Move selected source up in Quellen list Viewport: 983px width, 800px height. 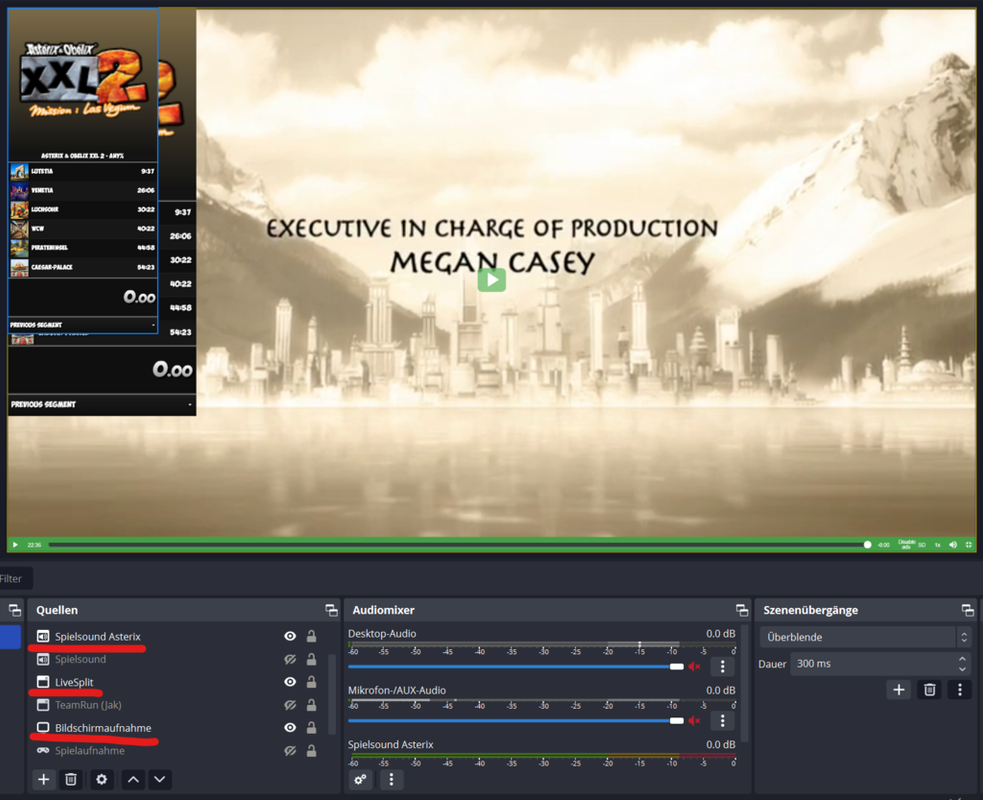tap(134, 779)
